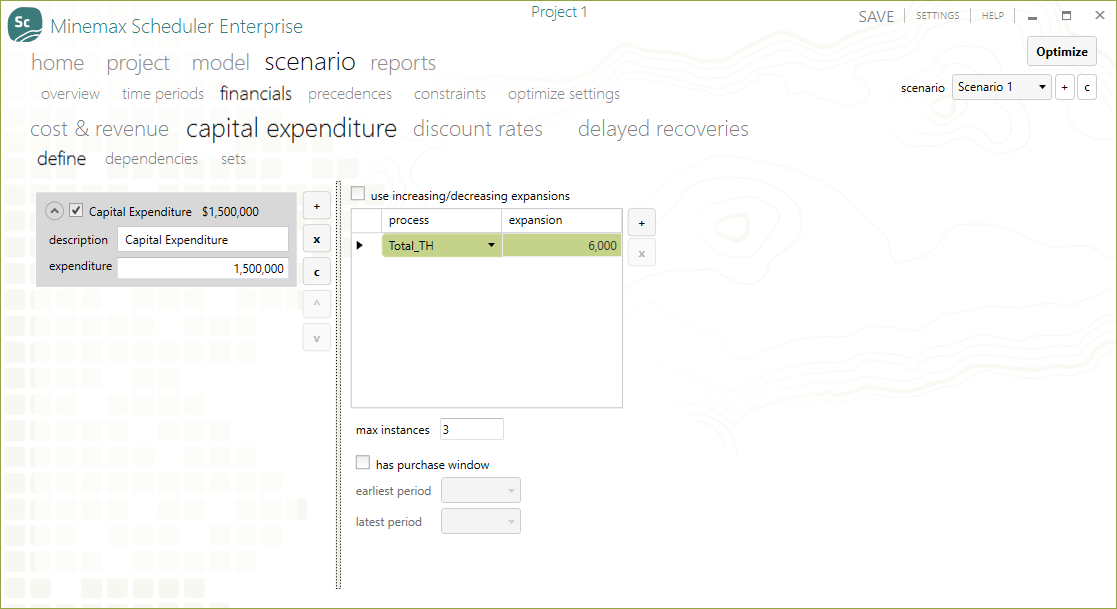Image resolution: width=1117 pixels, height=609 pixels.
Task: Open the dependencies subtab
Action: click(x=152, y=159)
